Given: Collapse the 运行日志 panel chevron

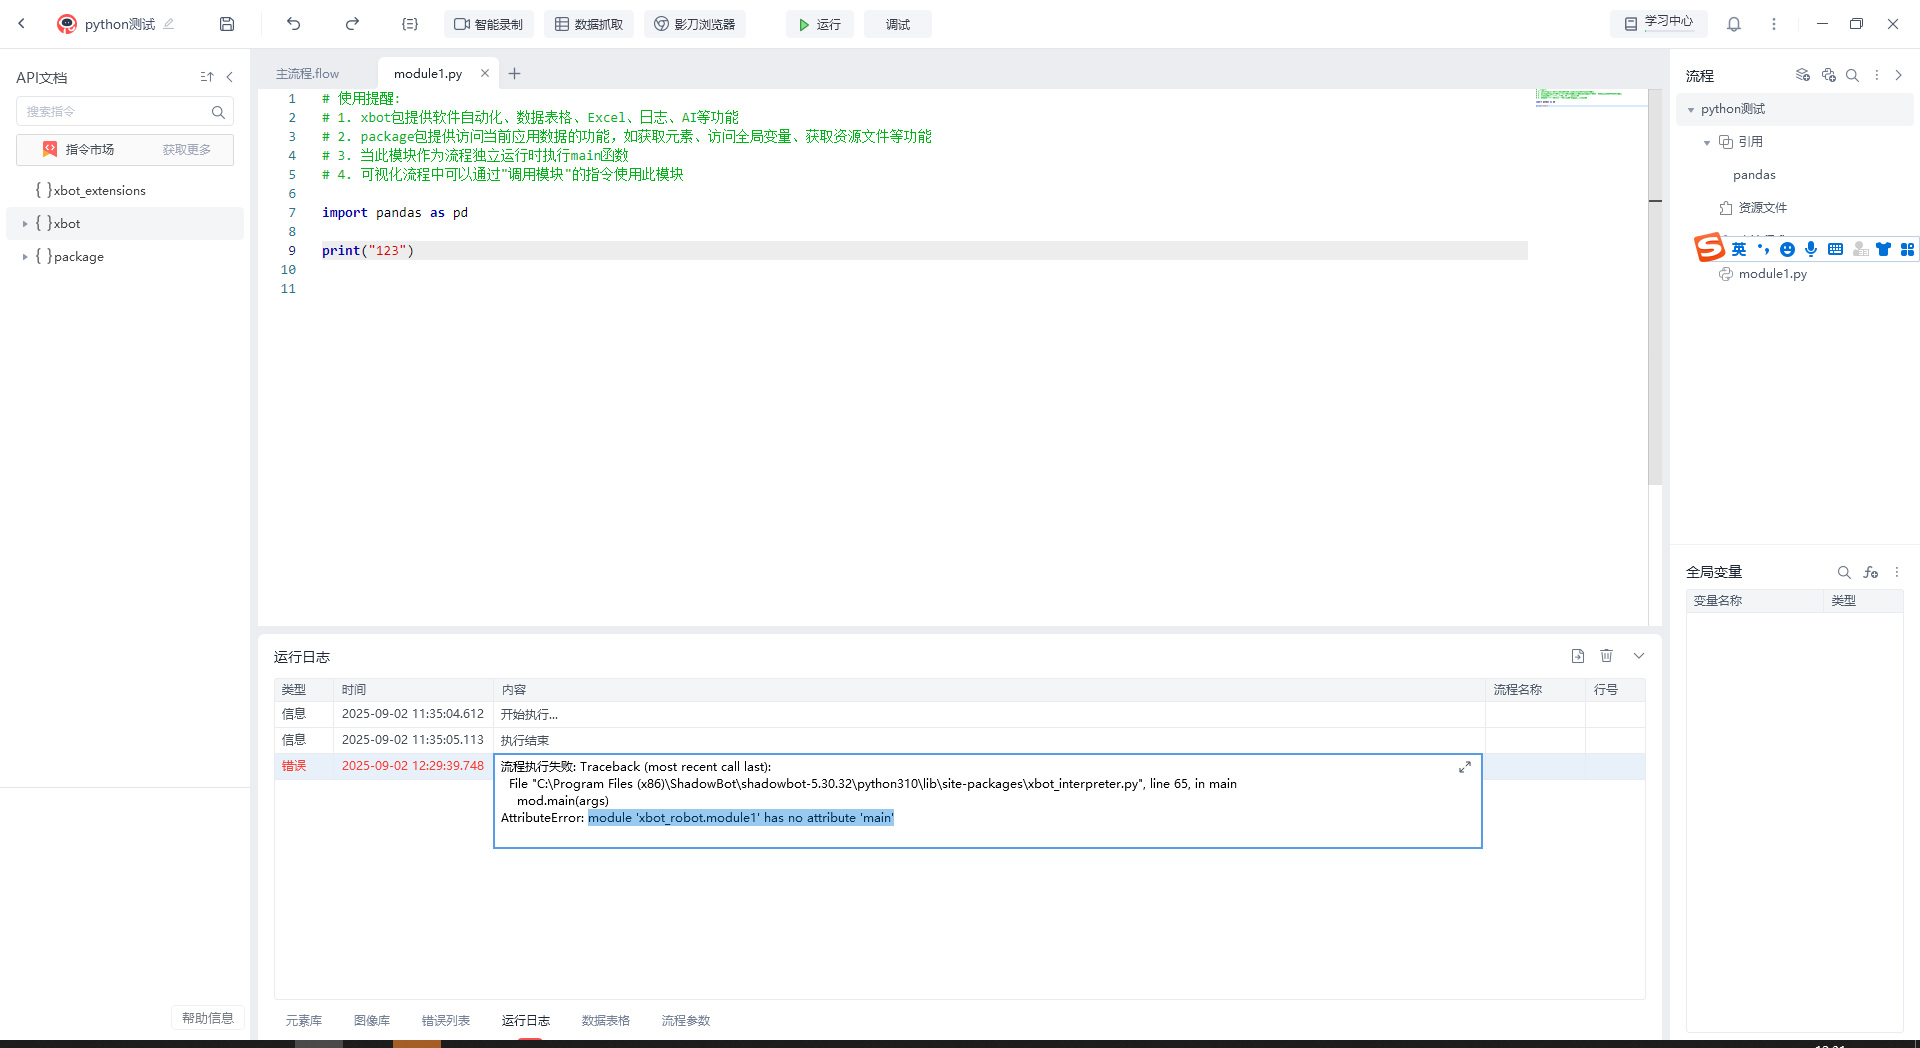Looking at the screenshot, I should [1639, 656].
